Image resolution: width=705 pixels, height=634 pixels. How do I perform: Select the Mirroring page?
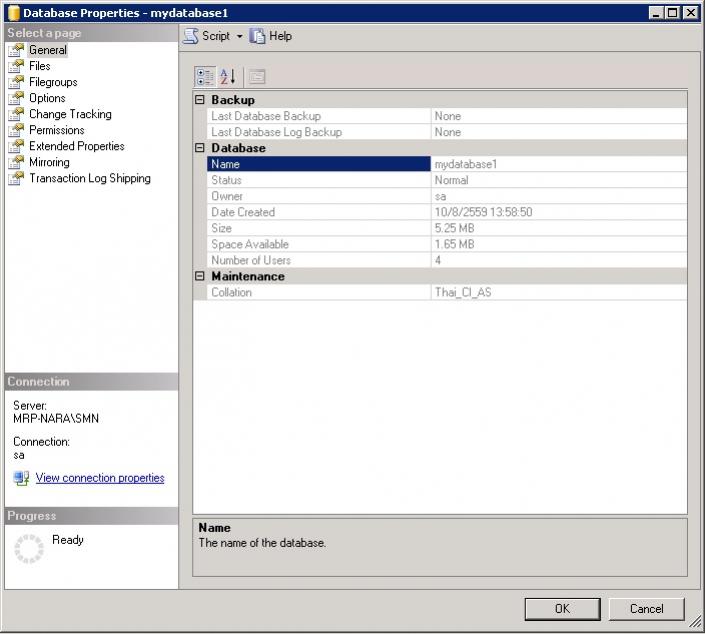(x=49, y=162)
